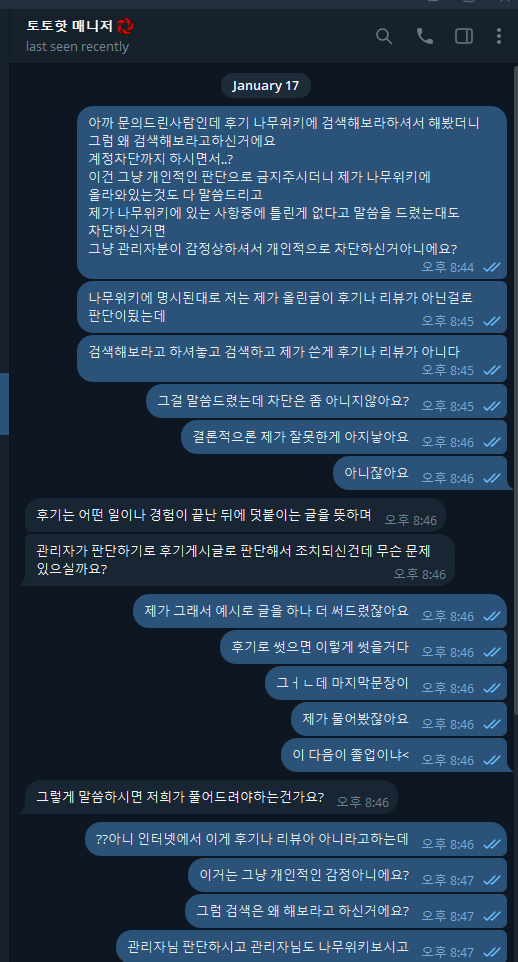Screen dimensions: 518x962
Task: Start a voice call with 토토핫 매니저
Action: 424,36
